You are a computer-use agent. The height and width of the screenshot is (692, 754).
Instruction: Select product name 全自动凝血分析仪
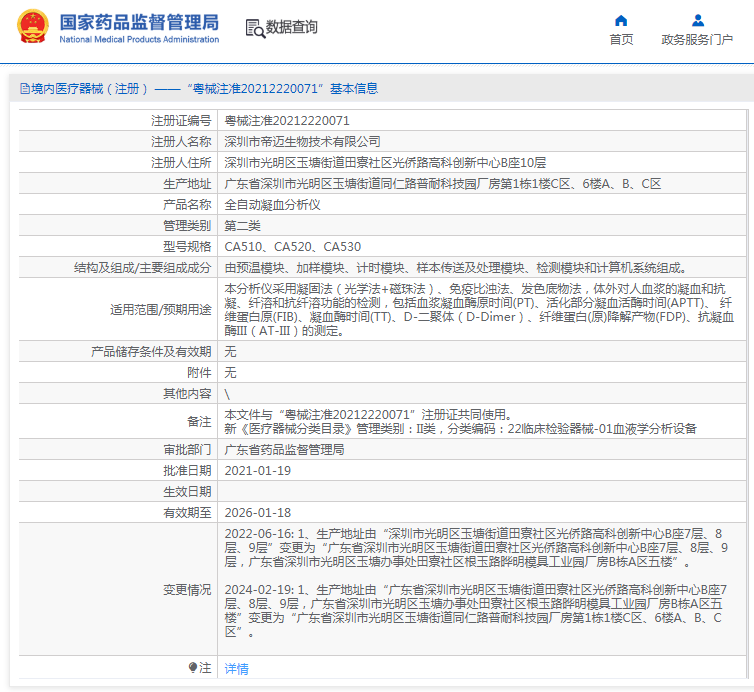click(273, 205)
